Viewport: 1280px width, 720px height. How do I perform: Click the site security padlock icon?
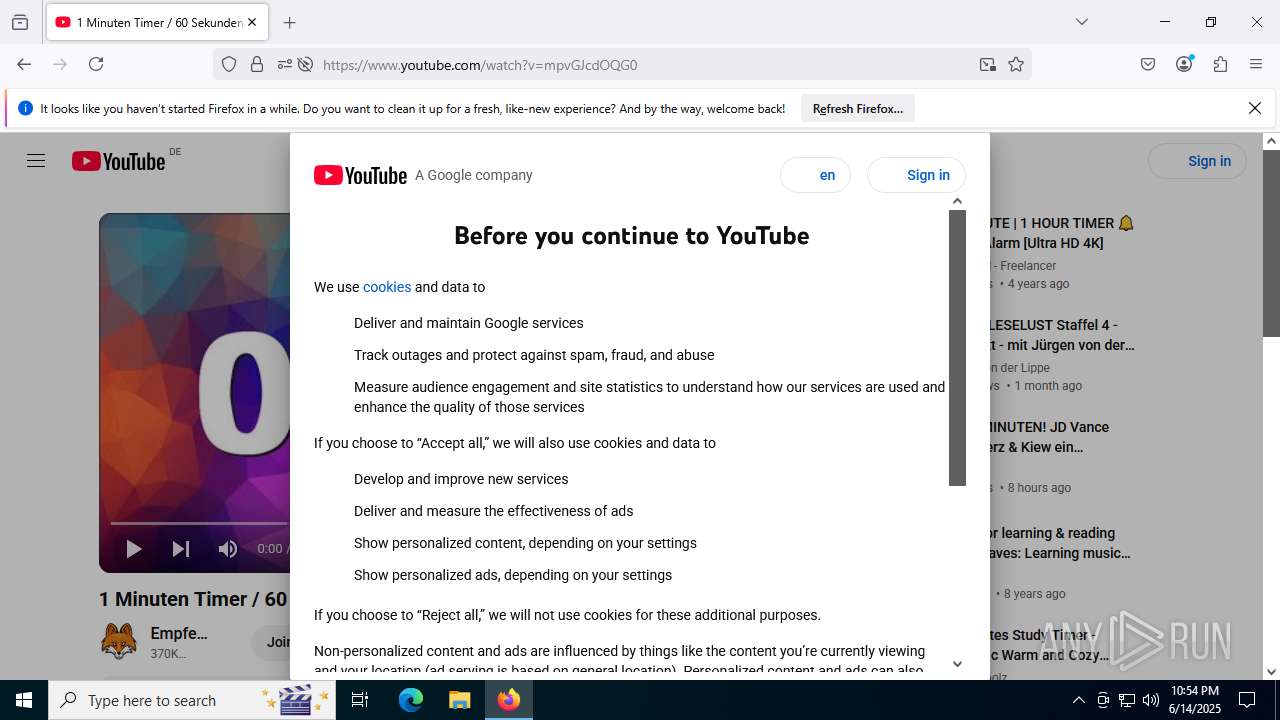257,64
